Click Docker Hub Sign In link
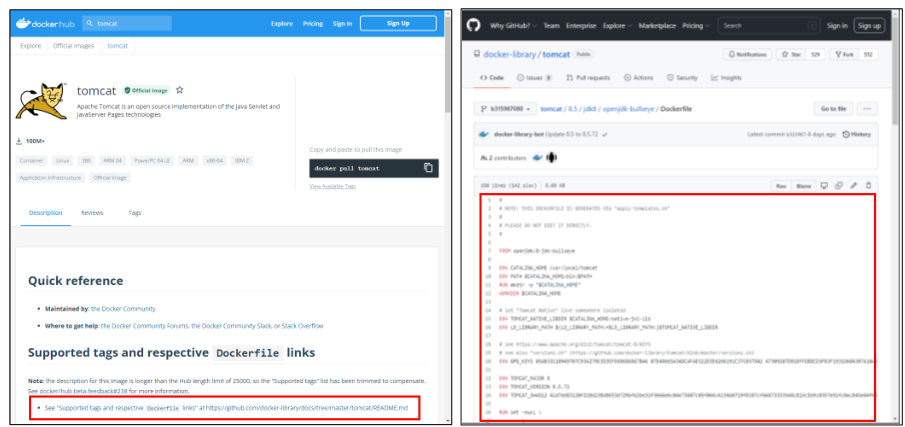Viewport: 905px width, 427px height. [342, 24]
